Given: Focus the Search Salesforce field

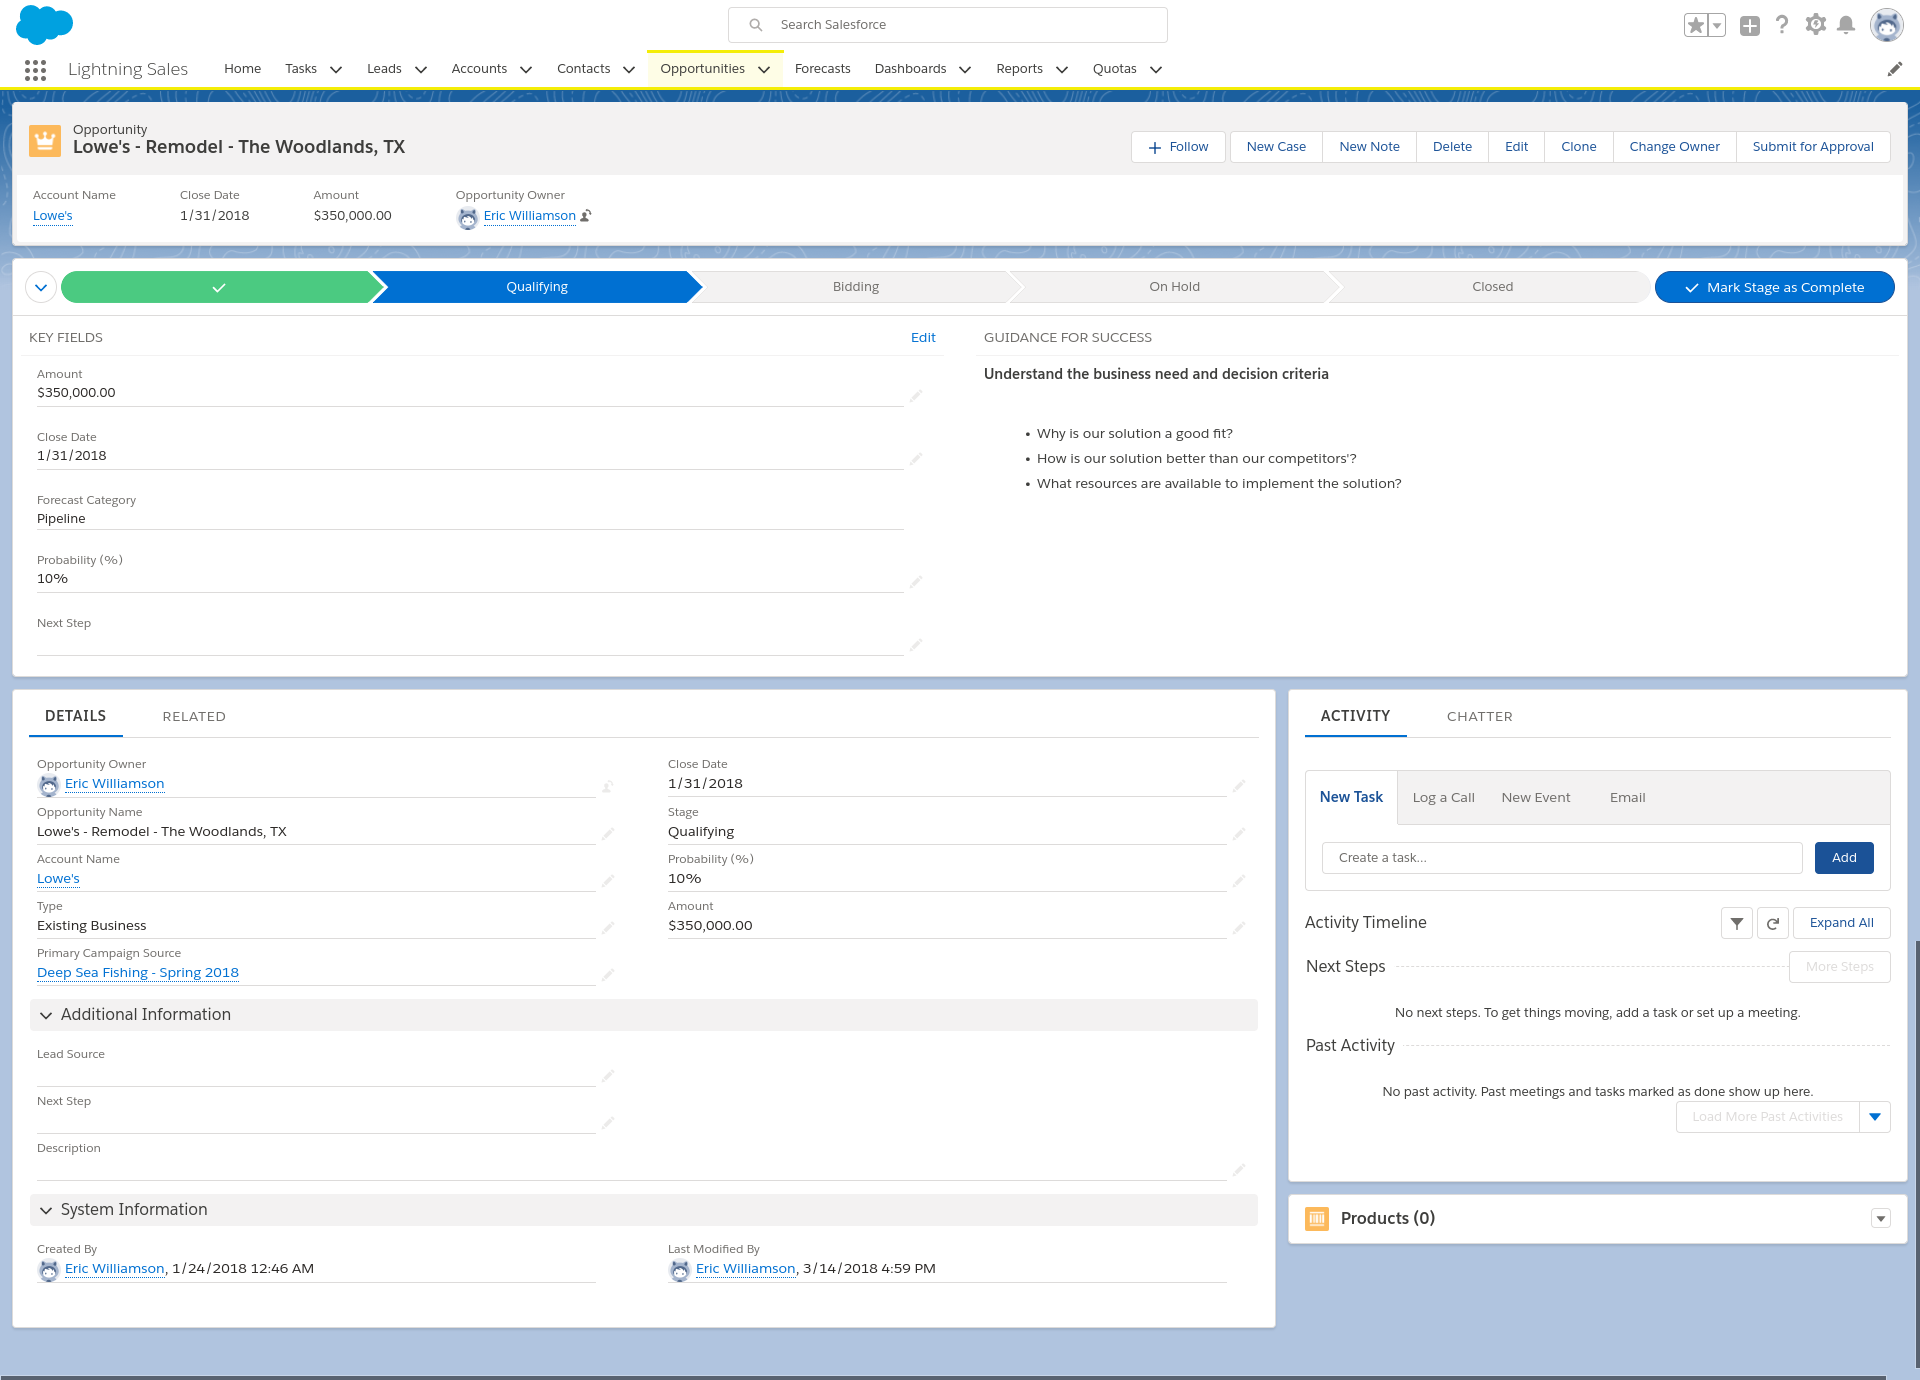Looking at the screenshot, I should click(x=948, y=25).
